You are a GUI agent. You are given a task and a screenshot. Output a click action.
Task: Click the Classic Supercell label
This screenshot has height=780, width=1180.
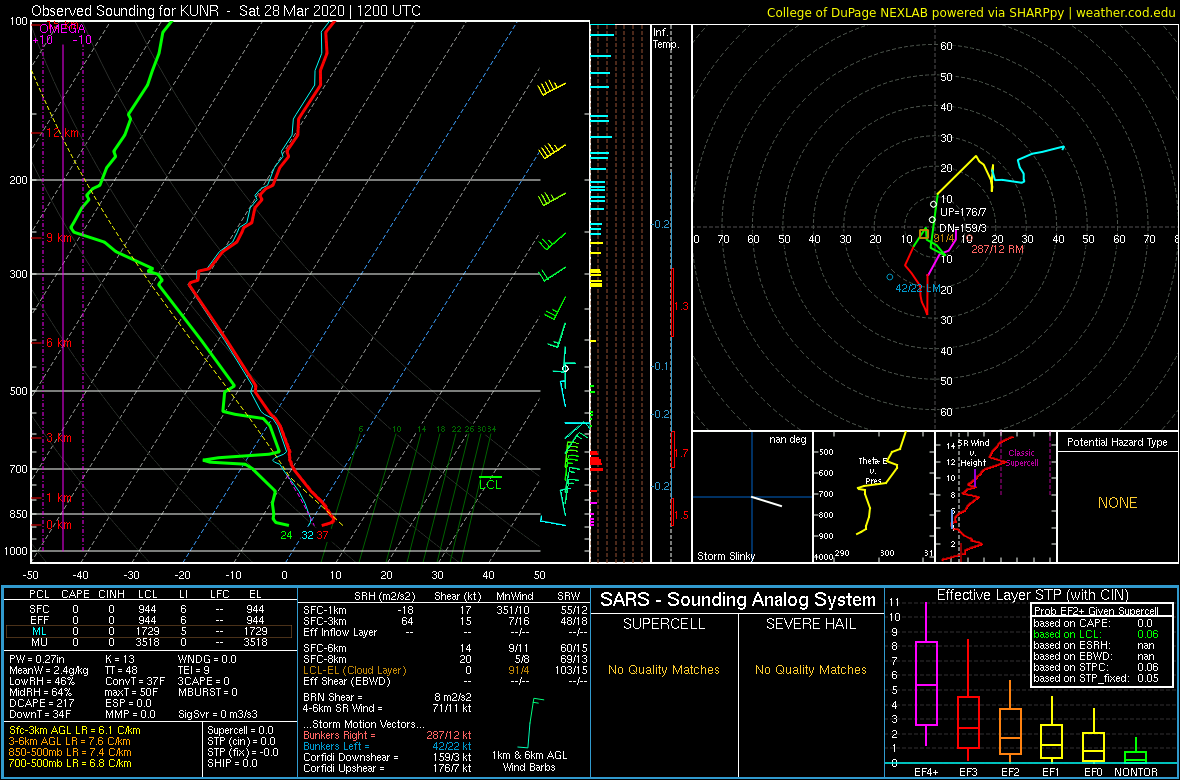[1023, 458]
